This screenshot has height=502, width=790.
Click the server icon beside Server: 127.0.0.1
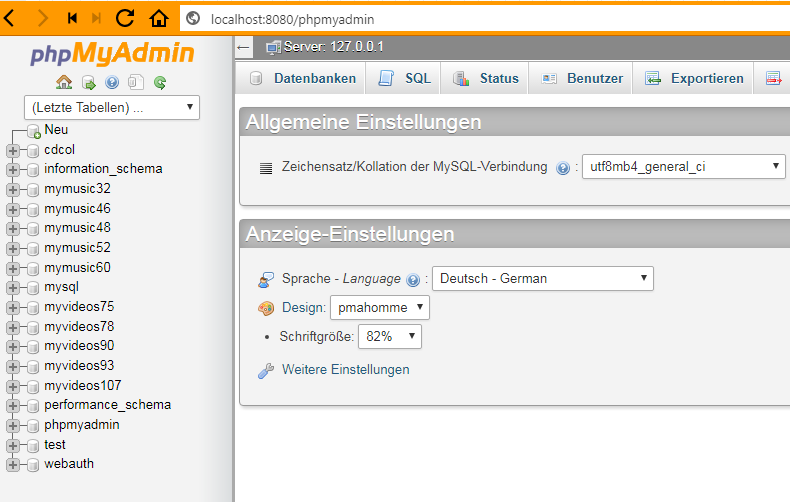click(x=274, y=47)
